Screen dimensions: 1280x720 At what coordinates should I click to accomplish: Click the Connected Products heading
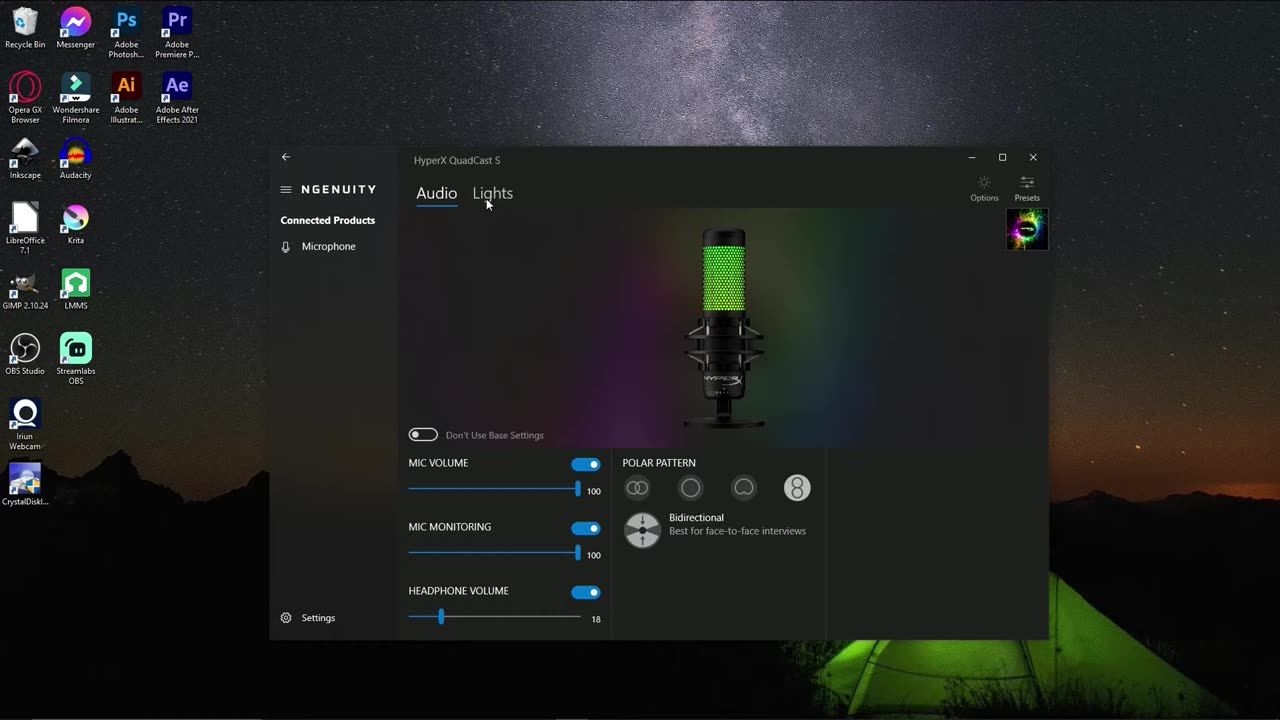(328, 220)
